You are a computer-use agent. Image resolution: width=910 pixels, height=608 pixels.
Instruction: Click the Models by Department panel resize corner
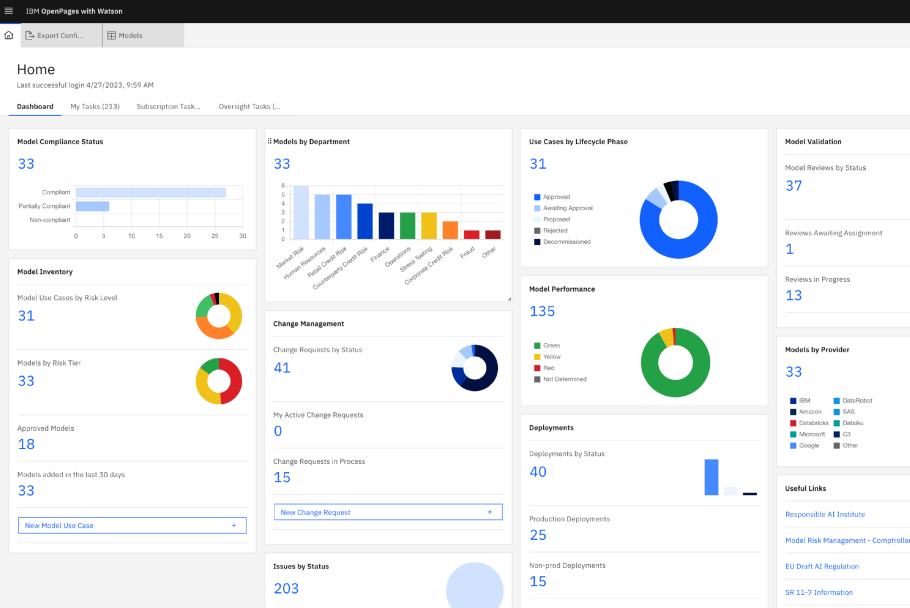tap(508, 298)
